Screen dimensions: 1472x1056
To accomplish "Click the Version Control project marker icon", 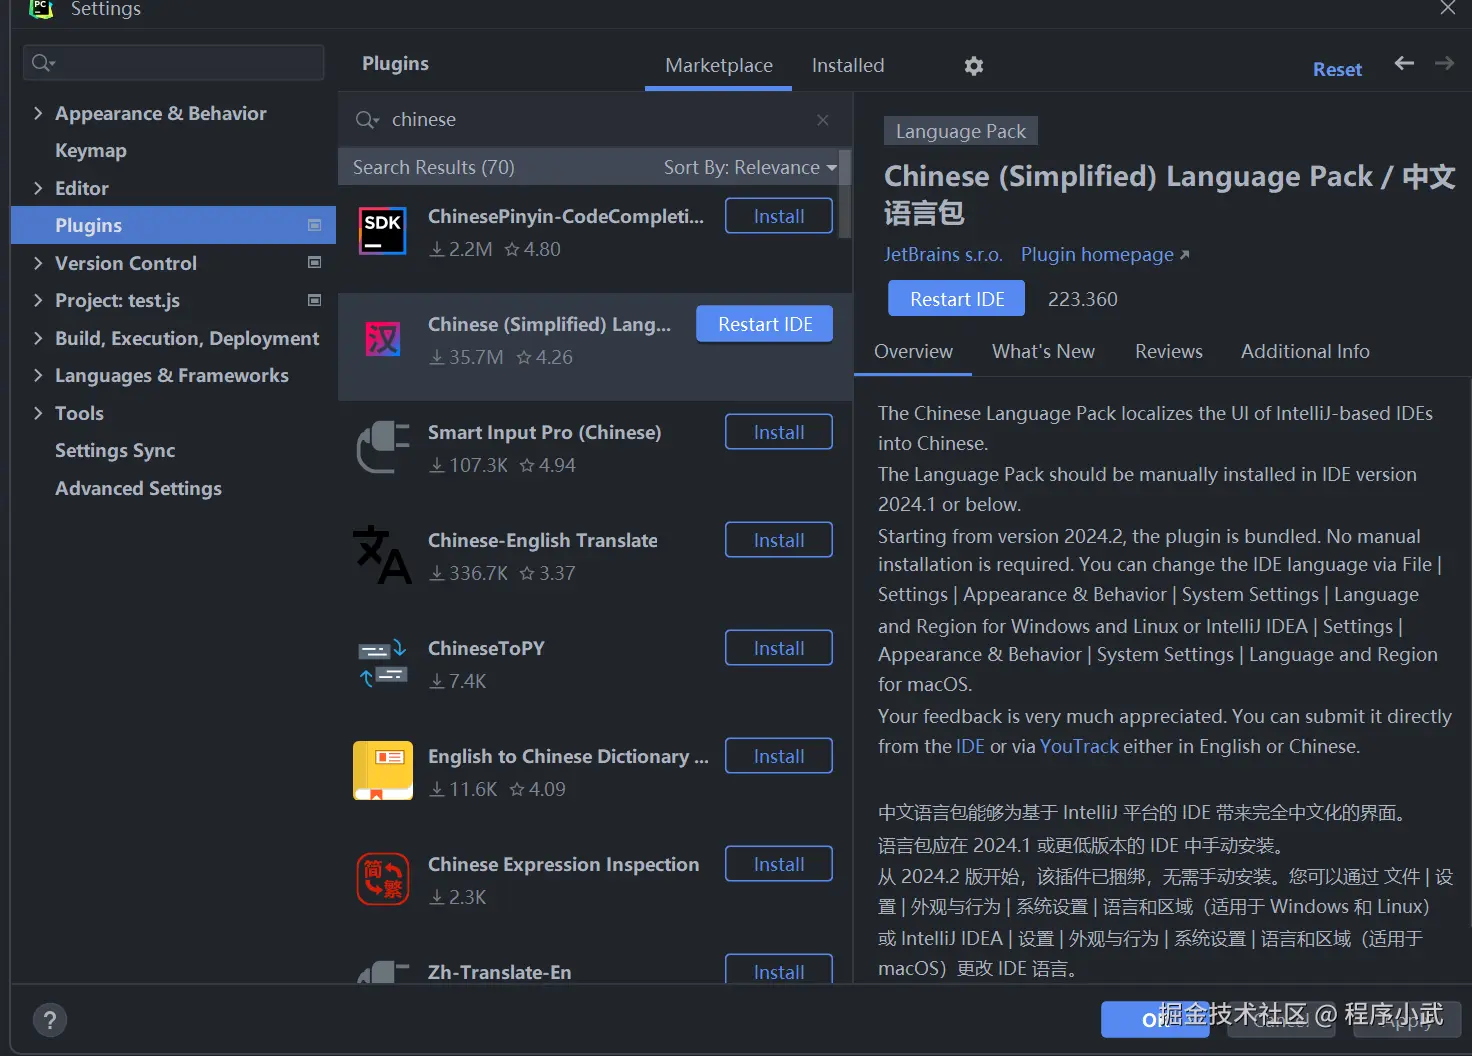I will point(315,263).
